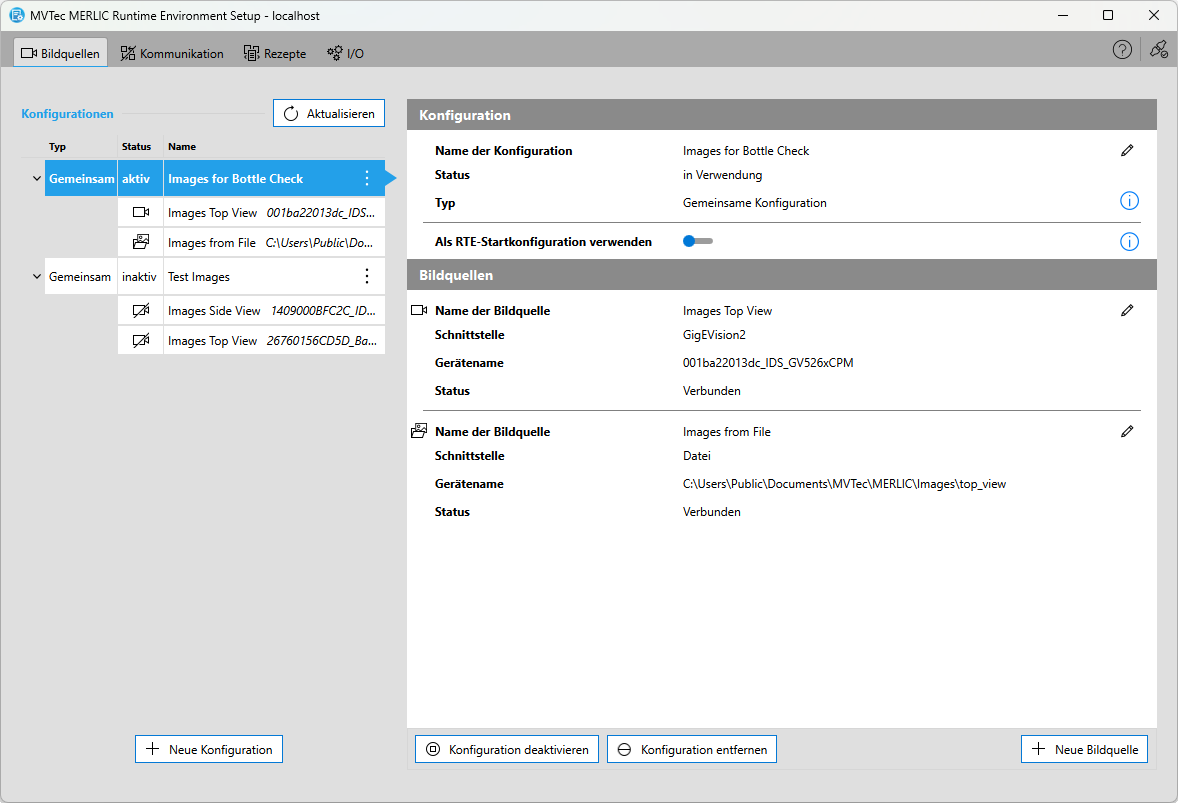Edit the Images from File image source
1178x803 pixels.
tap(1127, 432)
